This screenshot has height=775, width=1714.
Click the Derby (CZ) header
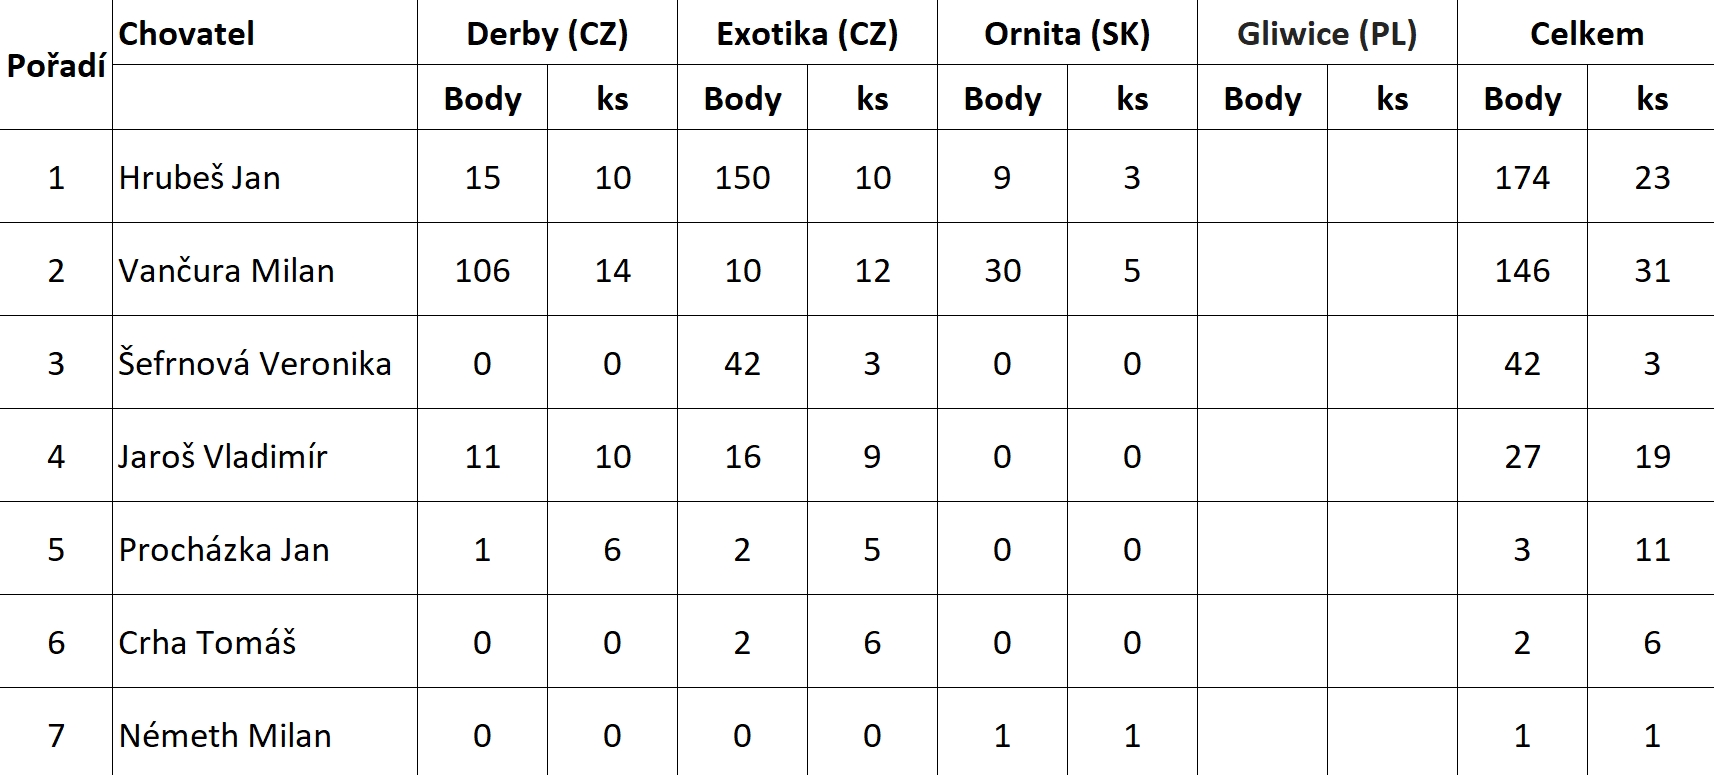(x=547, y=34)
